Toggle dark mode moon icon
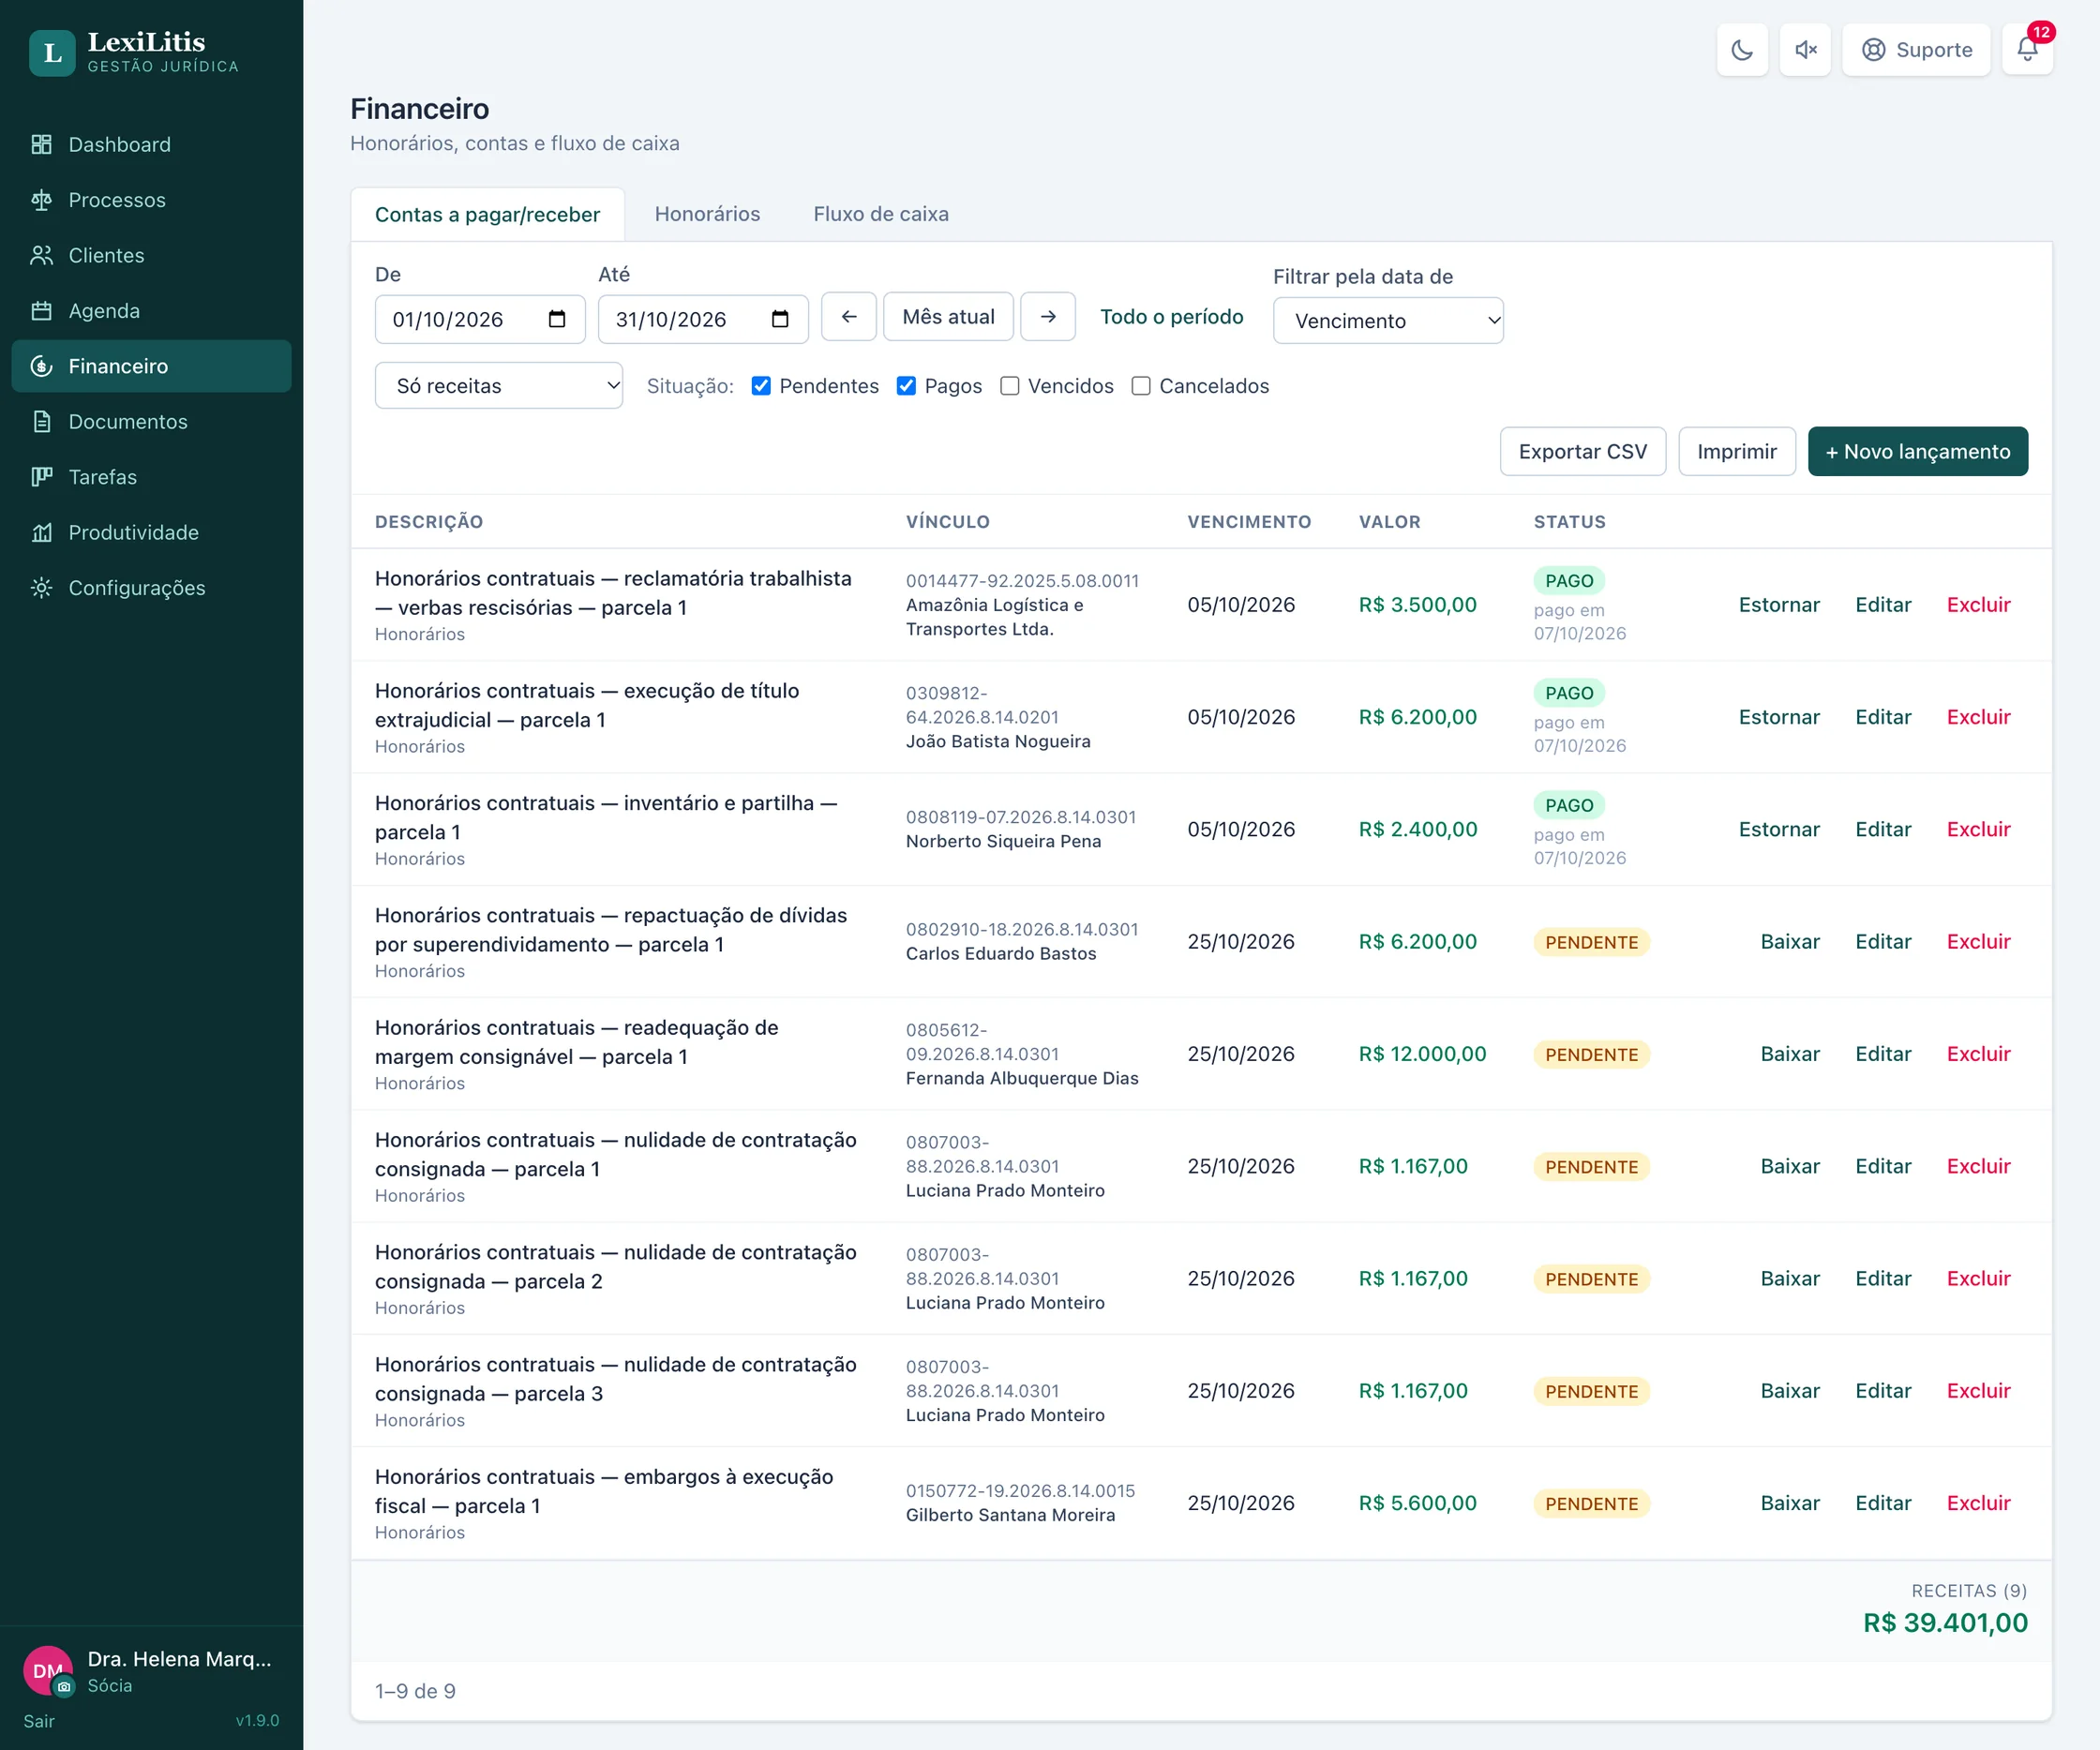Viewport: 2100px width, 1750px height. pyautogui.click(x=1742, y=50)
